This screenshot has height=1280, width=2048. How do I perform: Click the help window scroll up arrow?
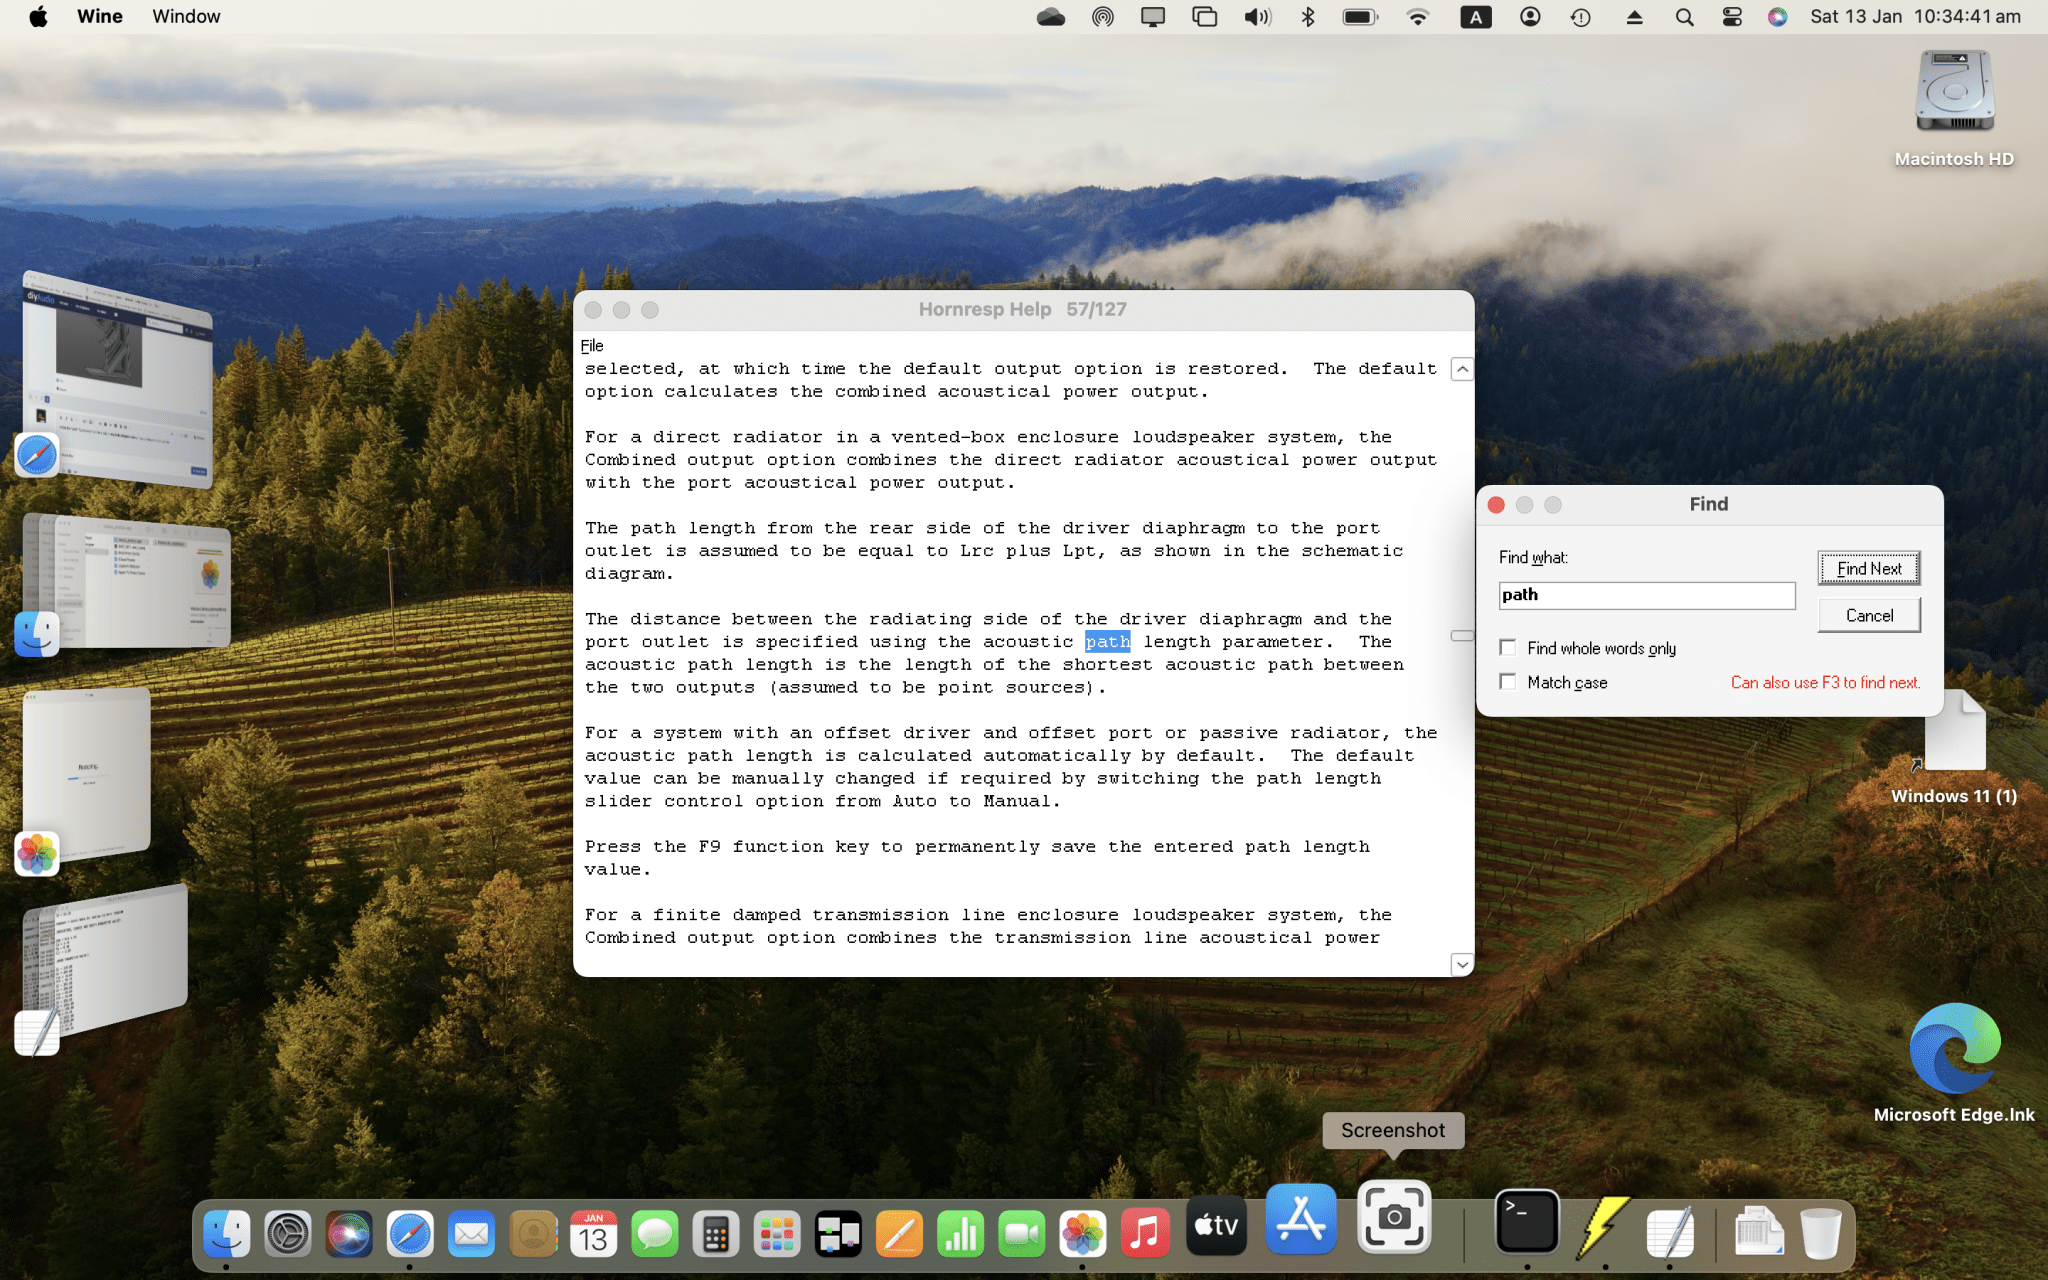[1462, 370]
